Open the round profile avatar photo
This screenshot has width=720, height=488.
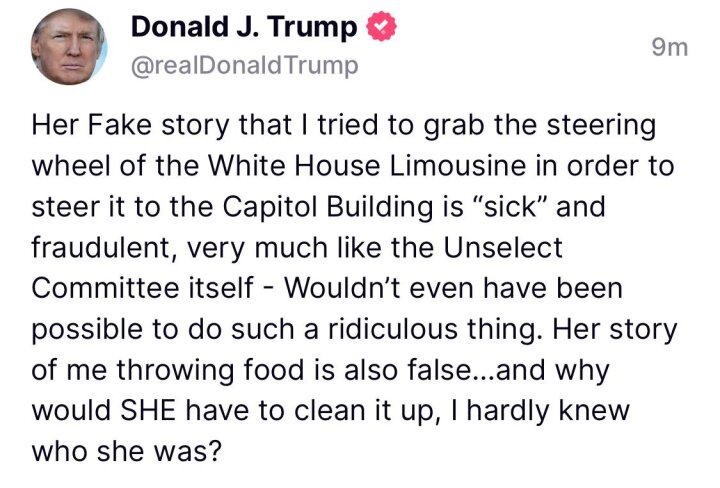click(69, 46)
